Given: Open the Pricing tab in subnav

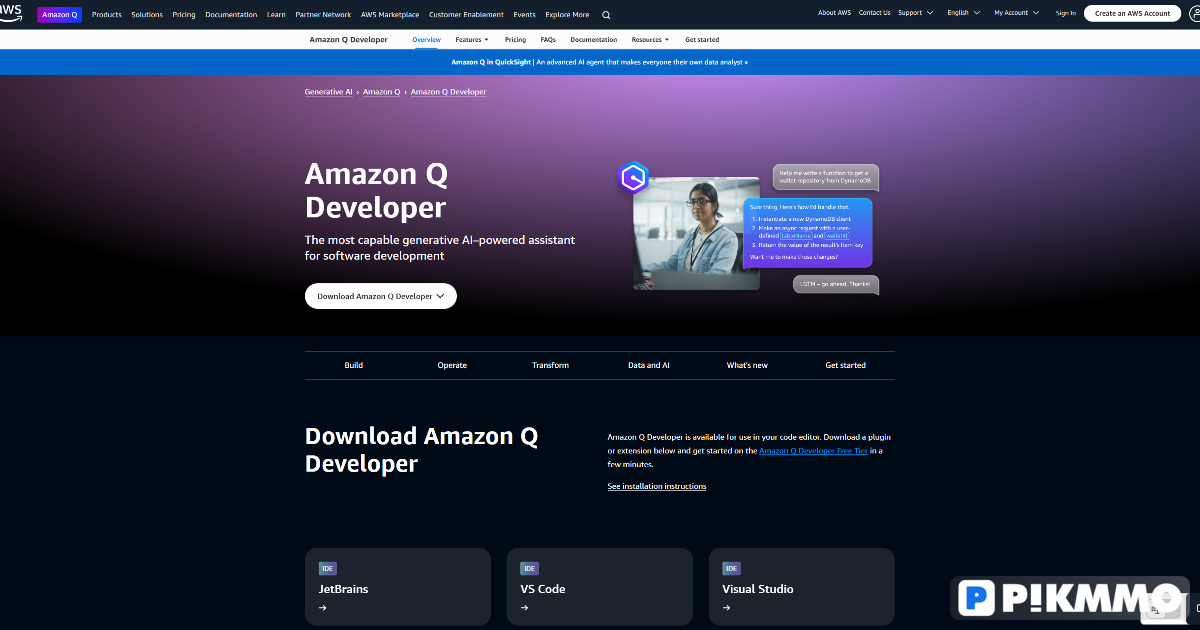Looking at the screenshot, I should [515, 40].
